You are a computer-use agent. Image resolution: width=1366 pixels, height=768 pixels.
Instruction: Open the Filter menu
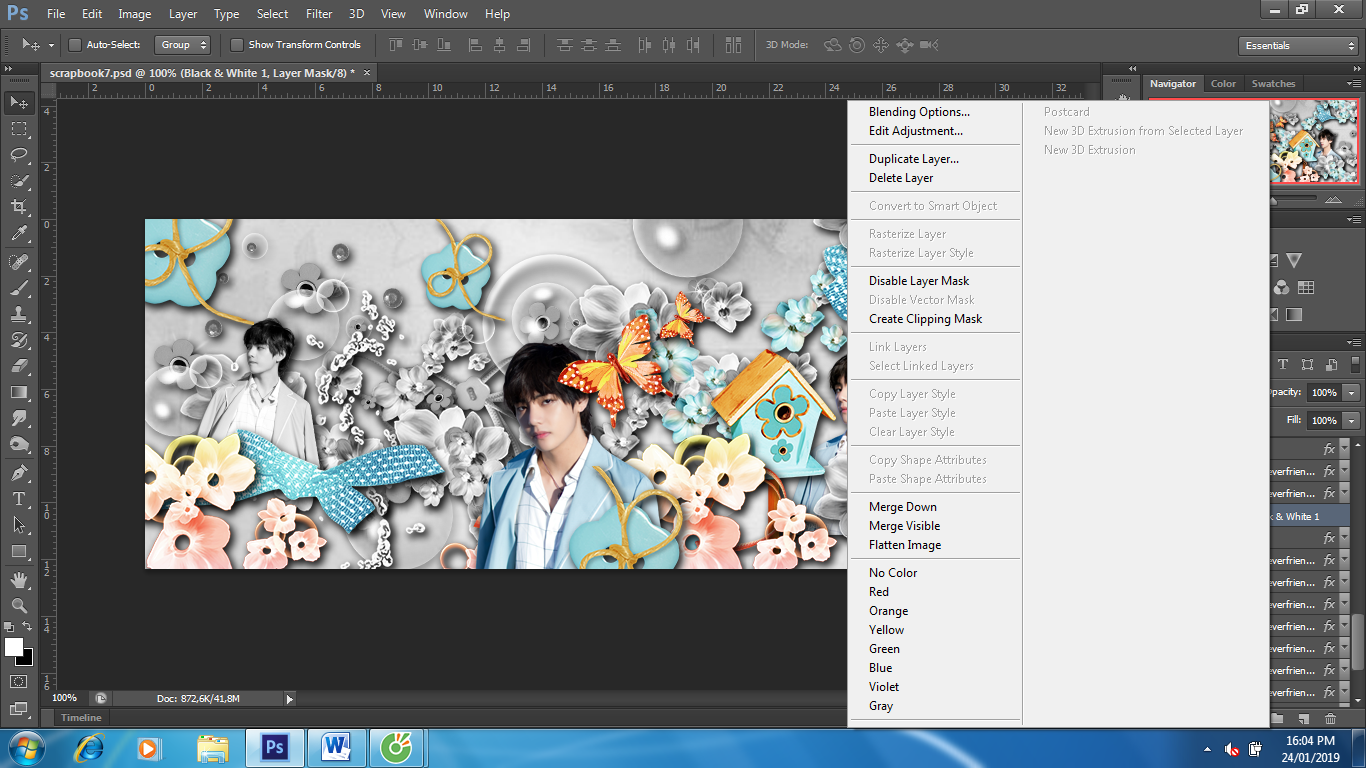[319, 14]
